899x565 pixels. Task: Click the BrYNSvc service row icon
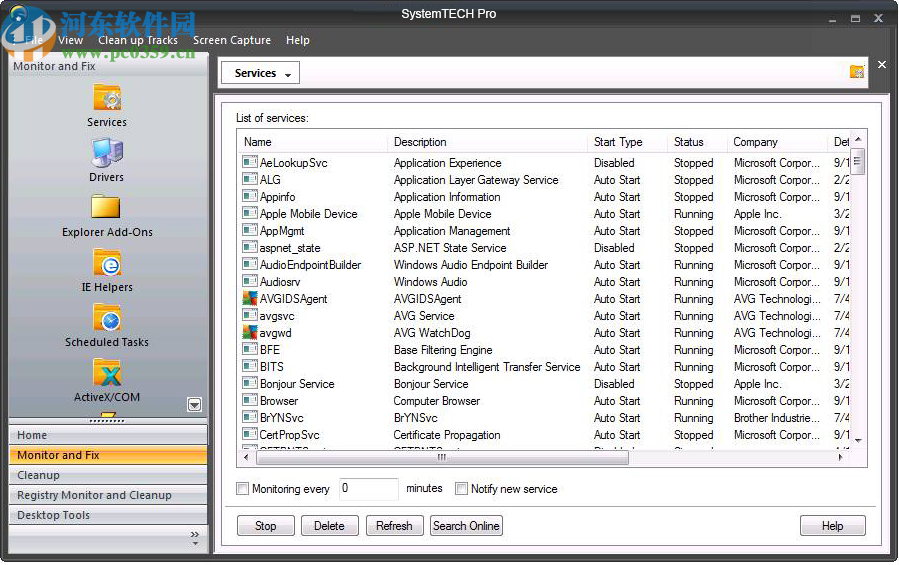tap(249, 417)
